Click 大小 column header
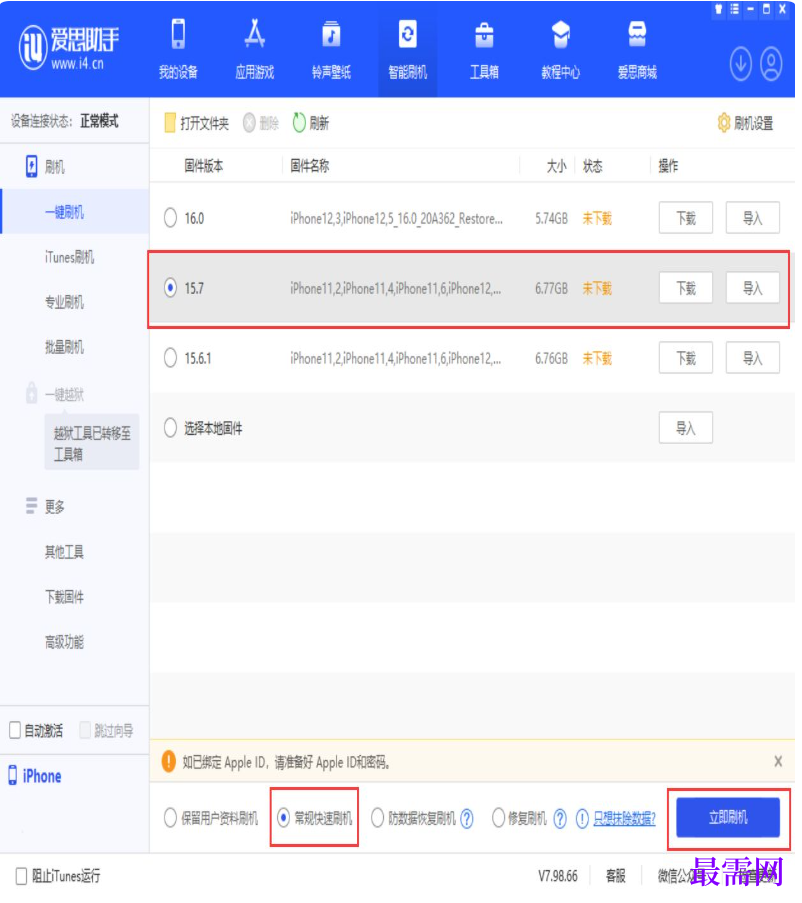The image size is (802, 903). [557, 166]
